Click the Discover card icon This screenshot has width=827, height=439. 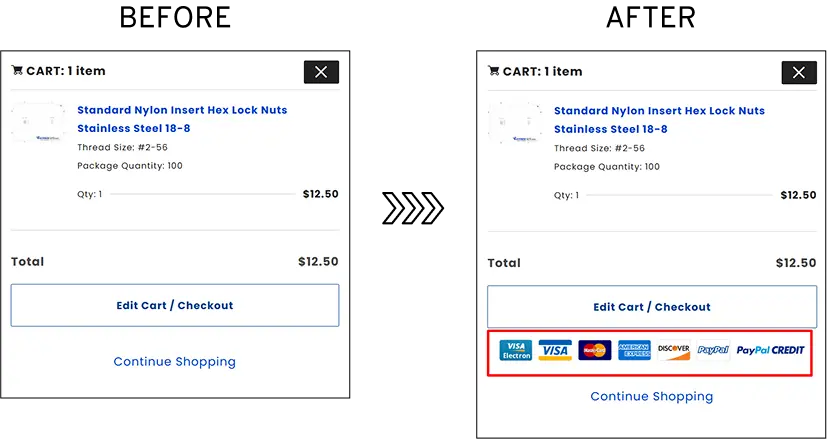point(673,350)
